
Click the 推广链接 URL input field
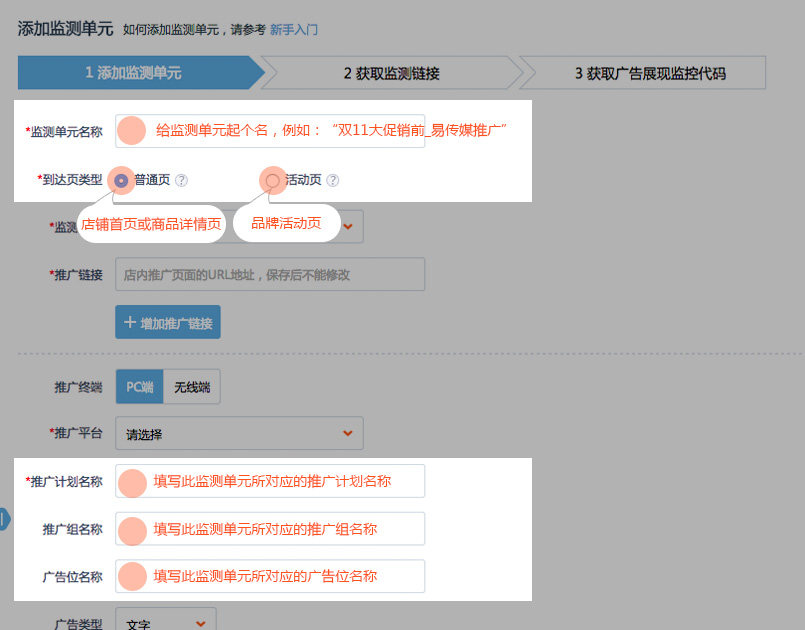270,274
